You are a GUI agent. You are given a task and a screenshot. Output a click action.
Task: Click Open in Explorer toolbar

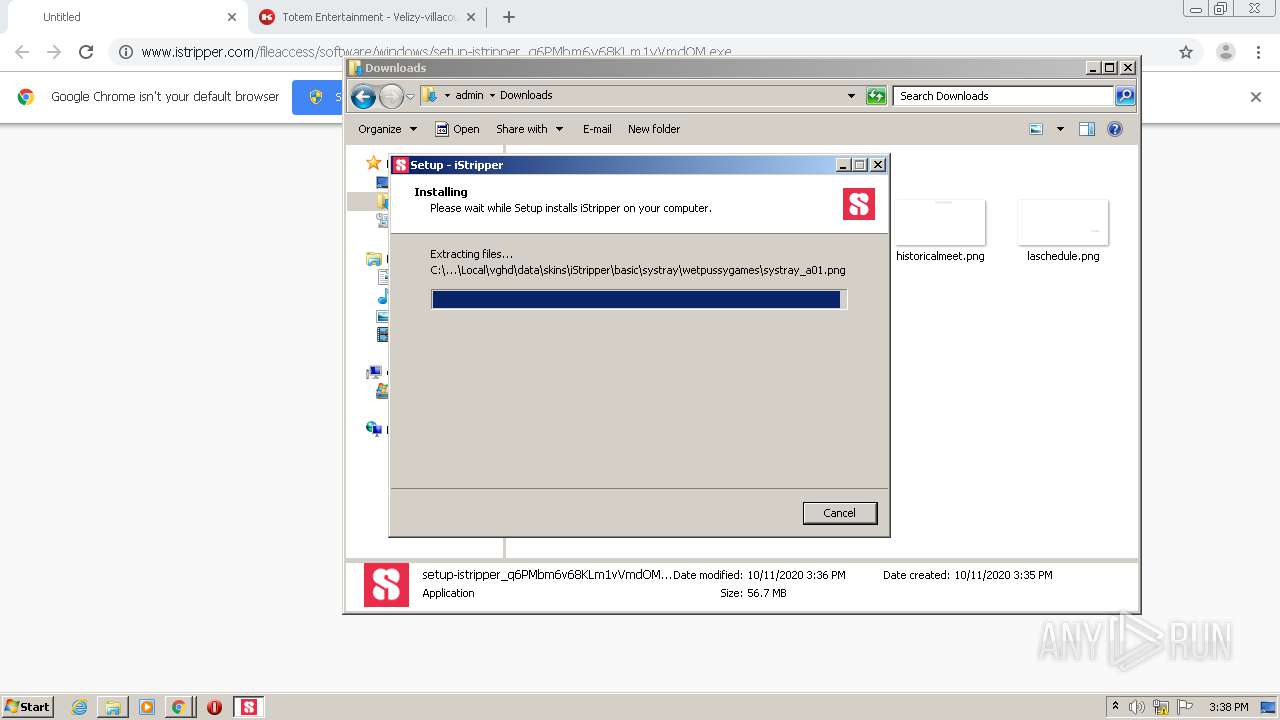(x=457, y=129)
